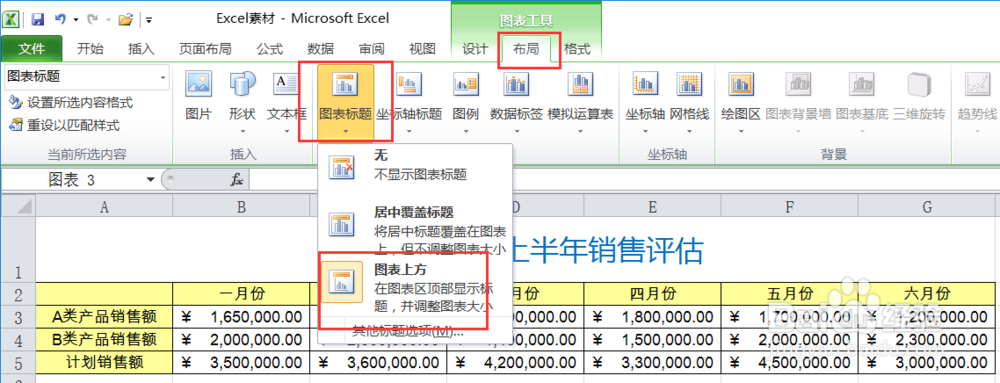The image size is (1000, 383).
Task: Open the Name Box dropdown arrow
Action: pos(151,180)
